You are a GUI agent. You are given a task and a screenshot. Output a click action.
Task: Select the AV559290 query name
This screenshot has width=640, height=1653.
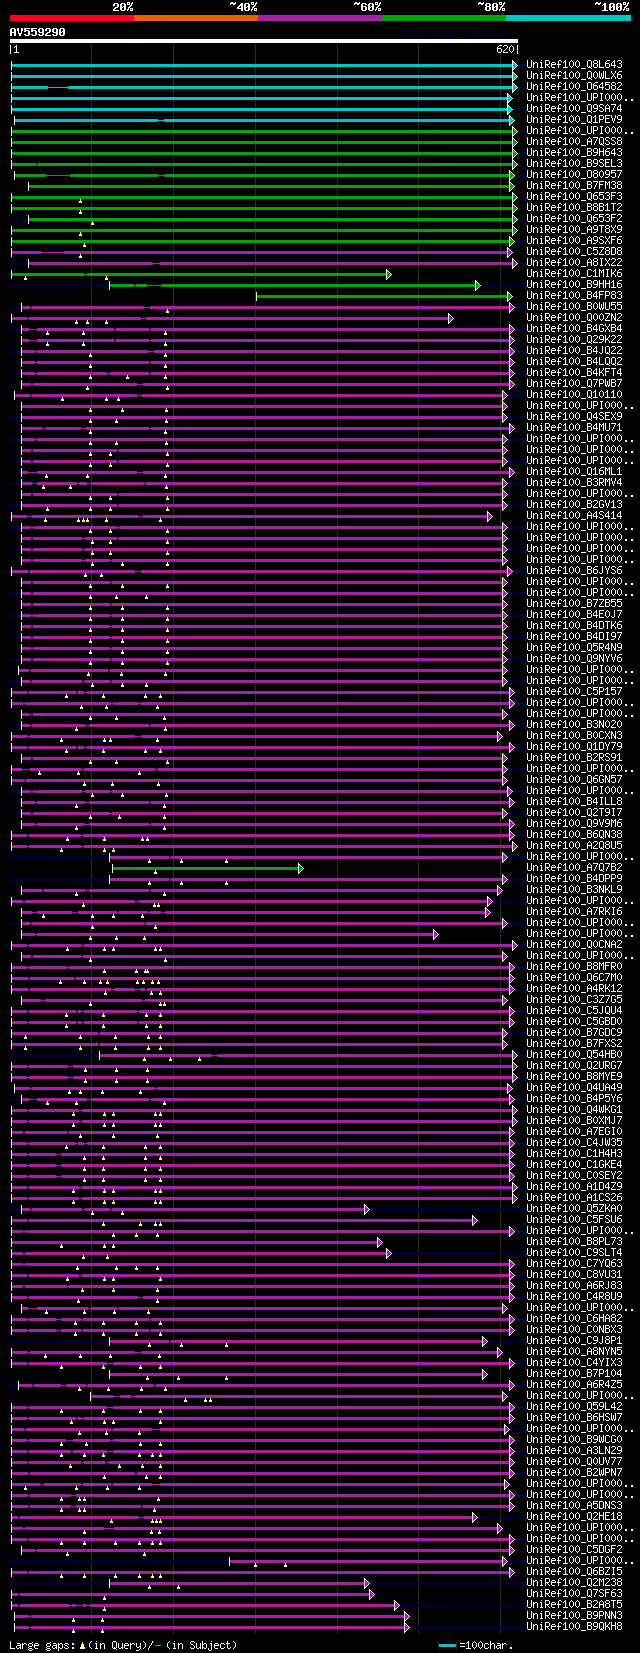click(38, 32)
